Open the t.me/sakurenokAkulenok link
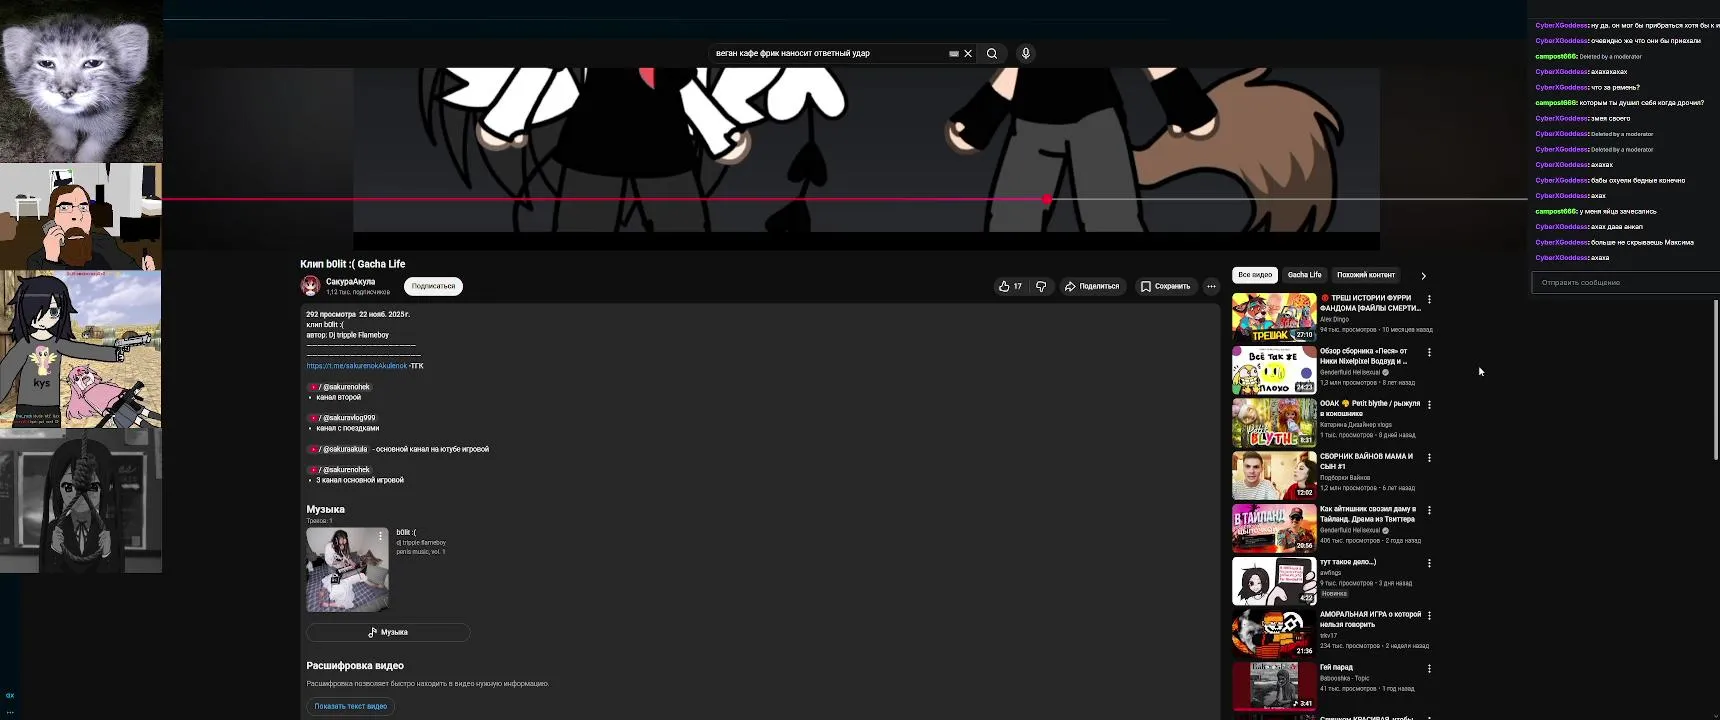Image resolution: width=1720 pixels, height=720 pixels. pyautogui.click(x=357, y=366)
